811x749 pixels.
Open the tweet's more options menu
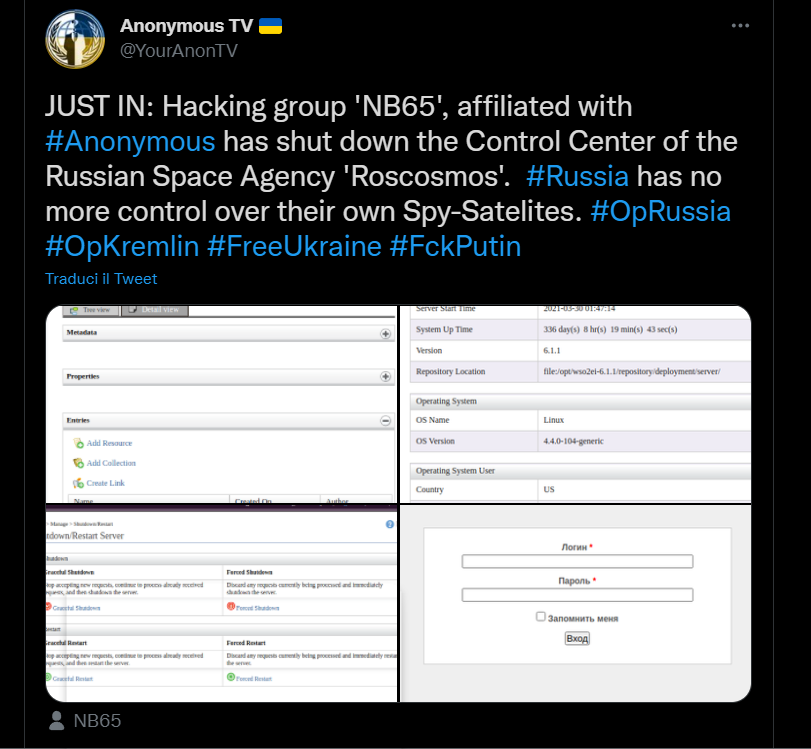[740, 26]
